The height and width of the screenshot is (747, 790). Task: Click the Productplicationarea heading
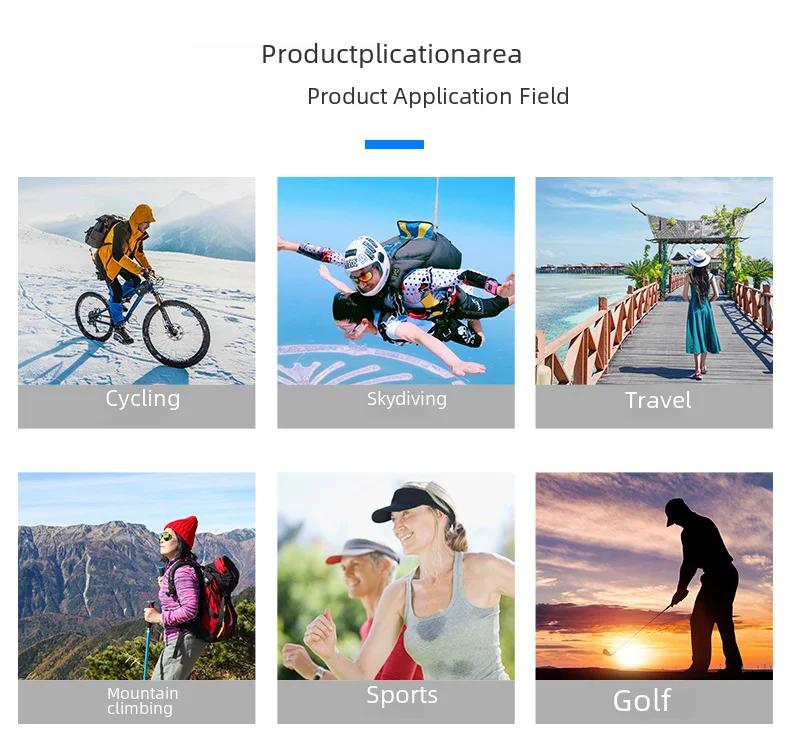[x=391, y=54]
